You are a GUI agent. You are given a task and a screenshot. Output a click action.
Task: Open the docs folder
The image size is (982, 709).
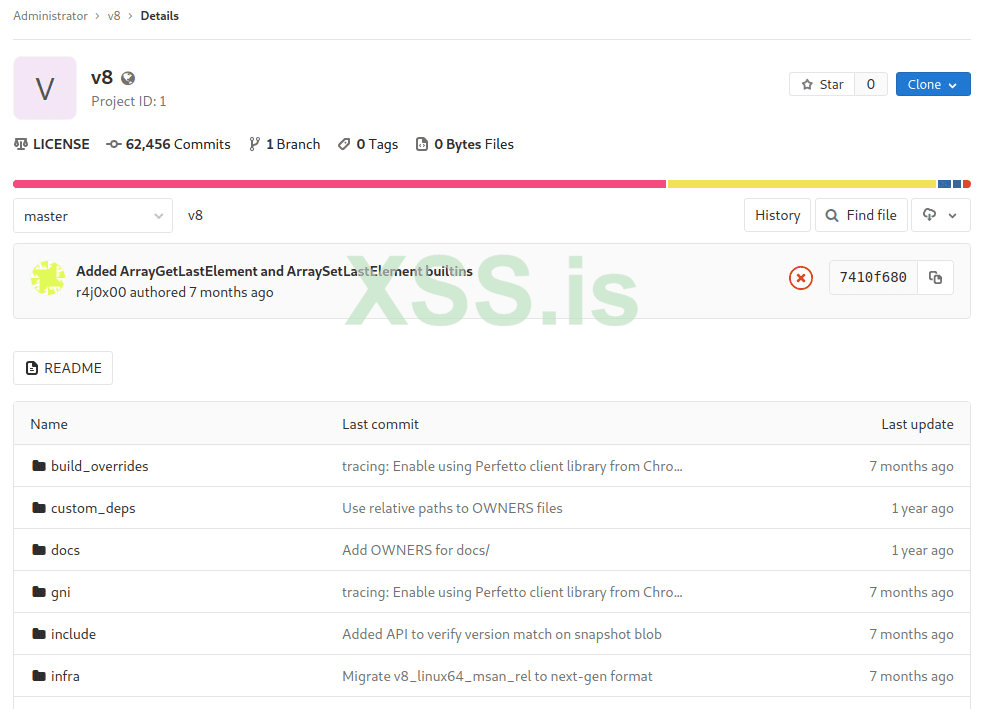(x=65, y=551)
